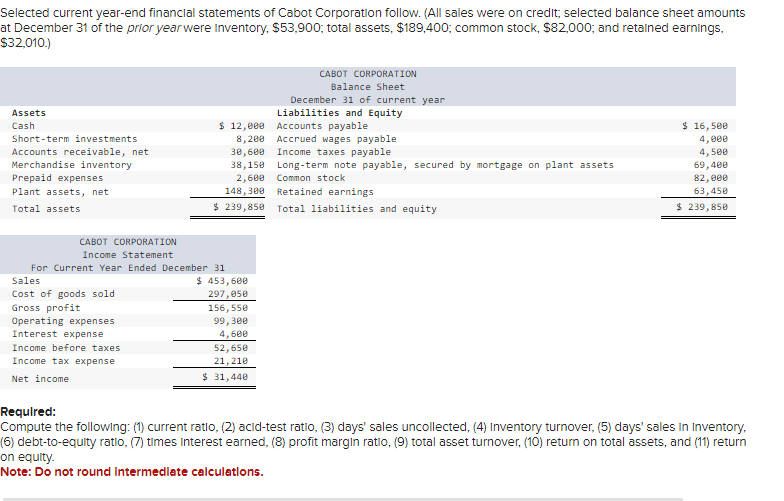This screenshot has height=501, width=784.
Task: Click the For Current Year Ended December 31 line
Action: [128, 268]
